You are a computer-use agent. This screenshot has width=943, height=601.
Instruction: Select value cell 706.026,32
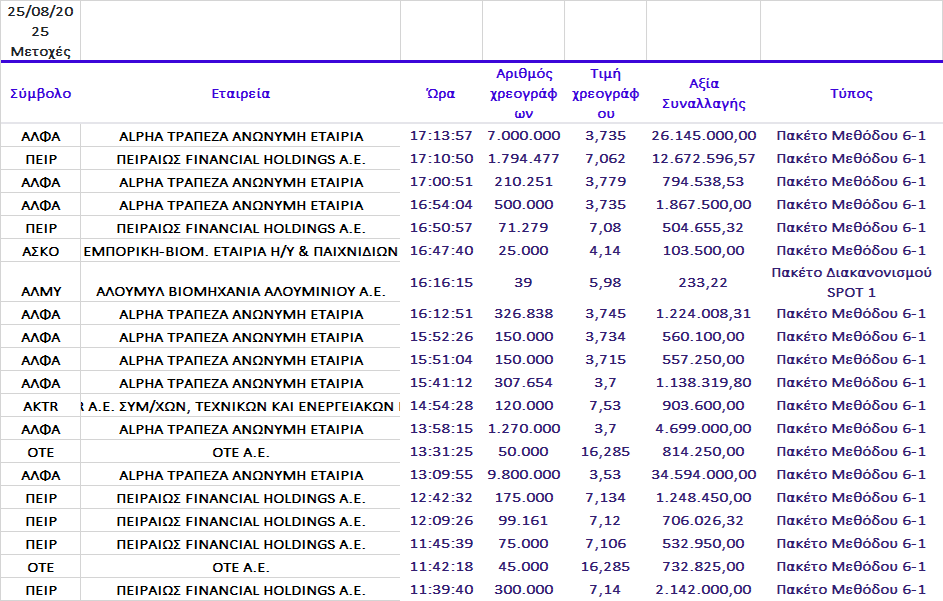coord(703,520)
